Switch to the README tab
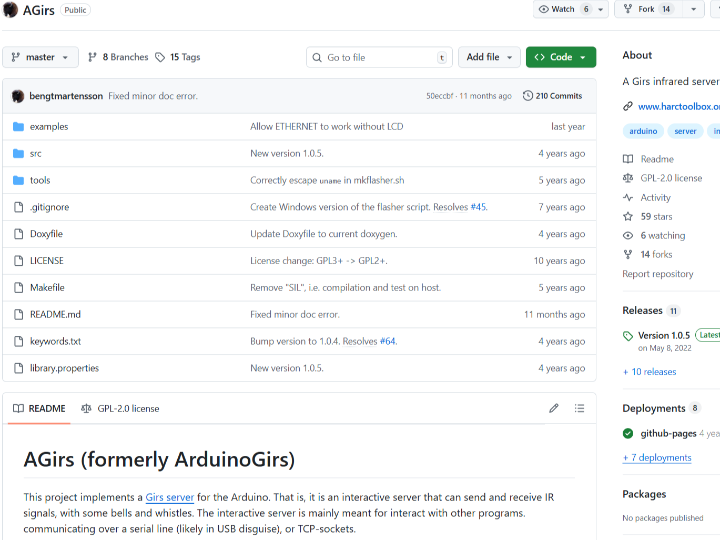 tap(38, 408)
